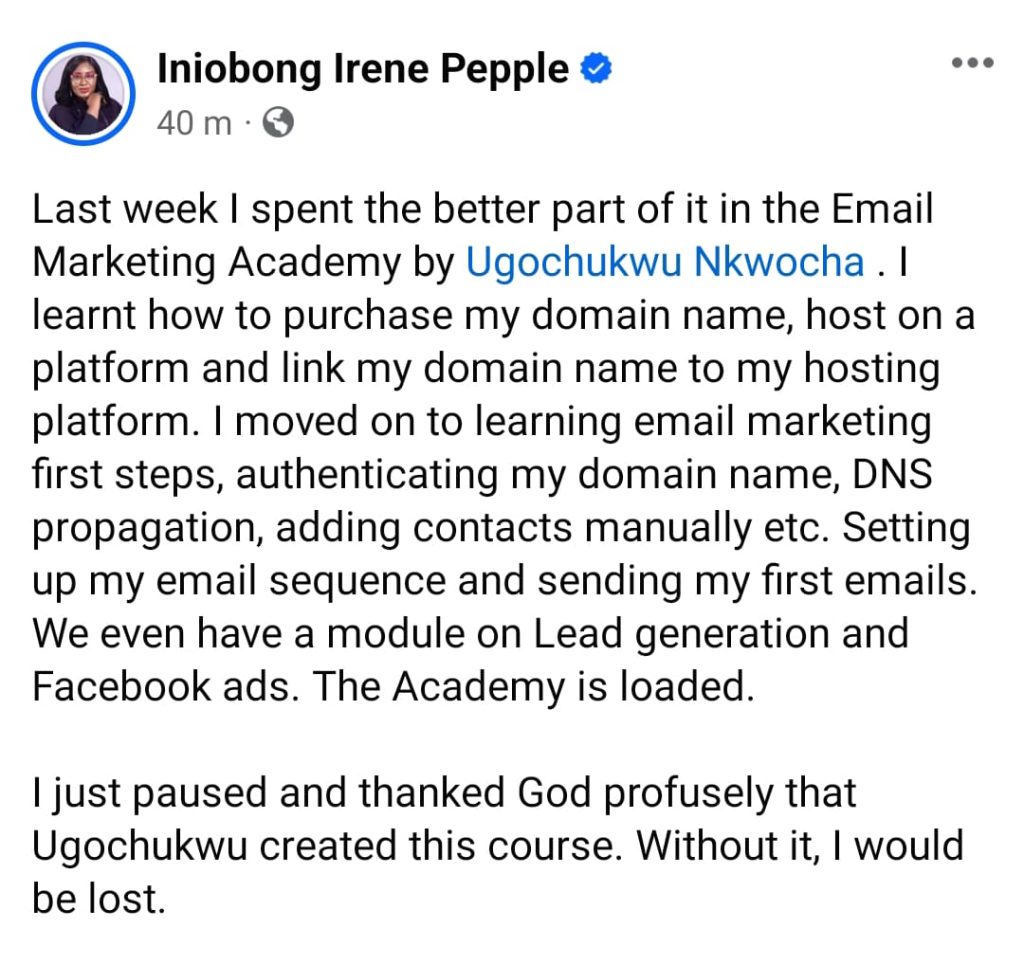Open the Iniobong Irene Pepple profile name
The height and width of the screenshot is (965, 1024).
[x=363, y=69]
